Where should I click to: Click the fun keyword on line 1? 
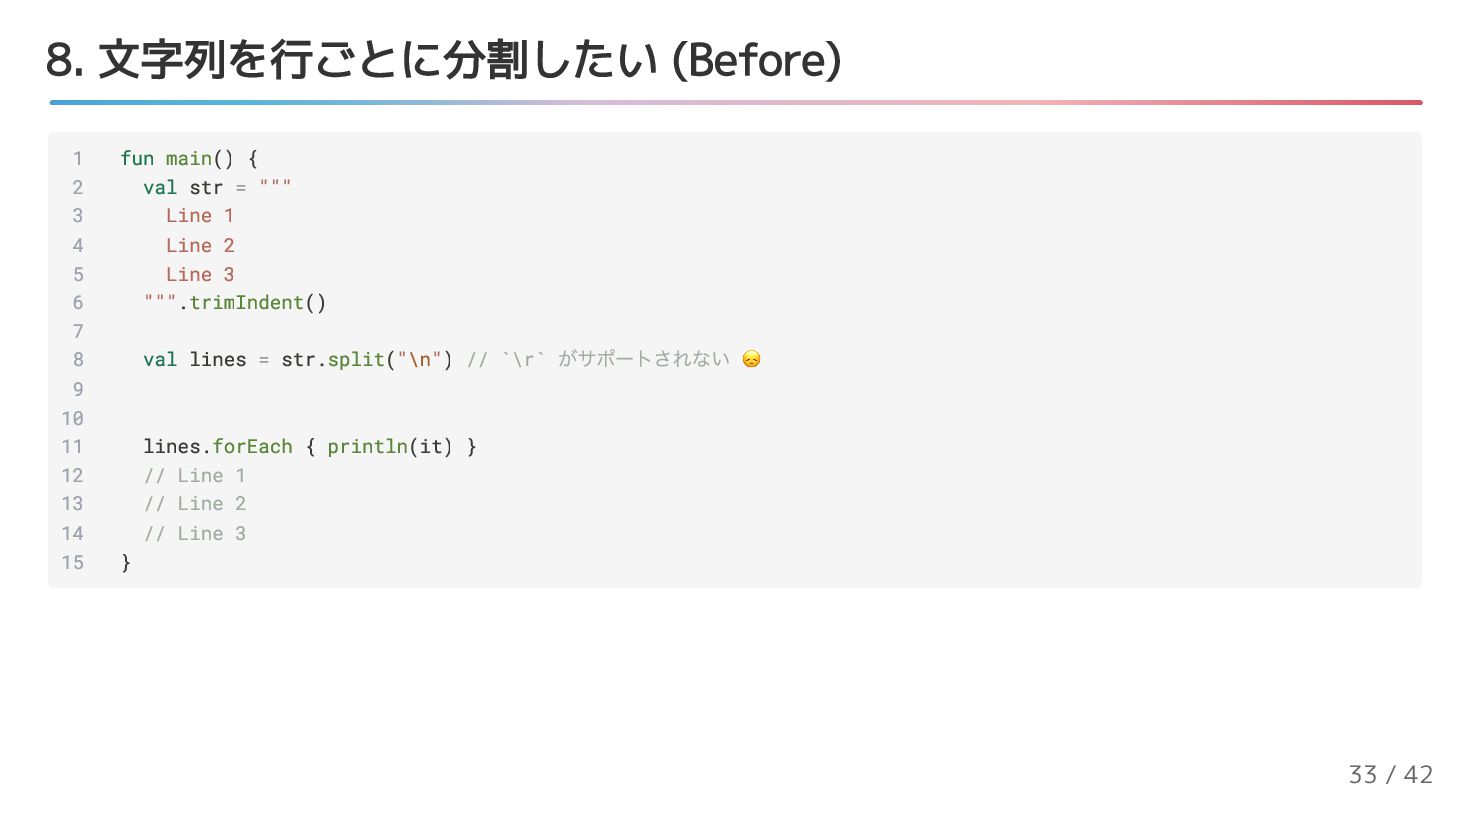click(137, 158)
